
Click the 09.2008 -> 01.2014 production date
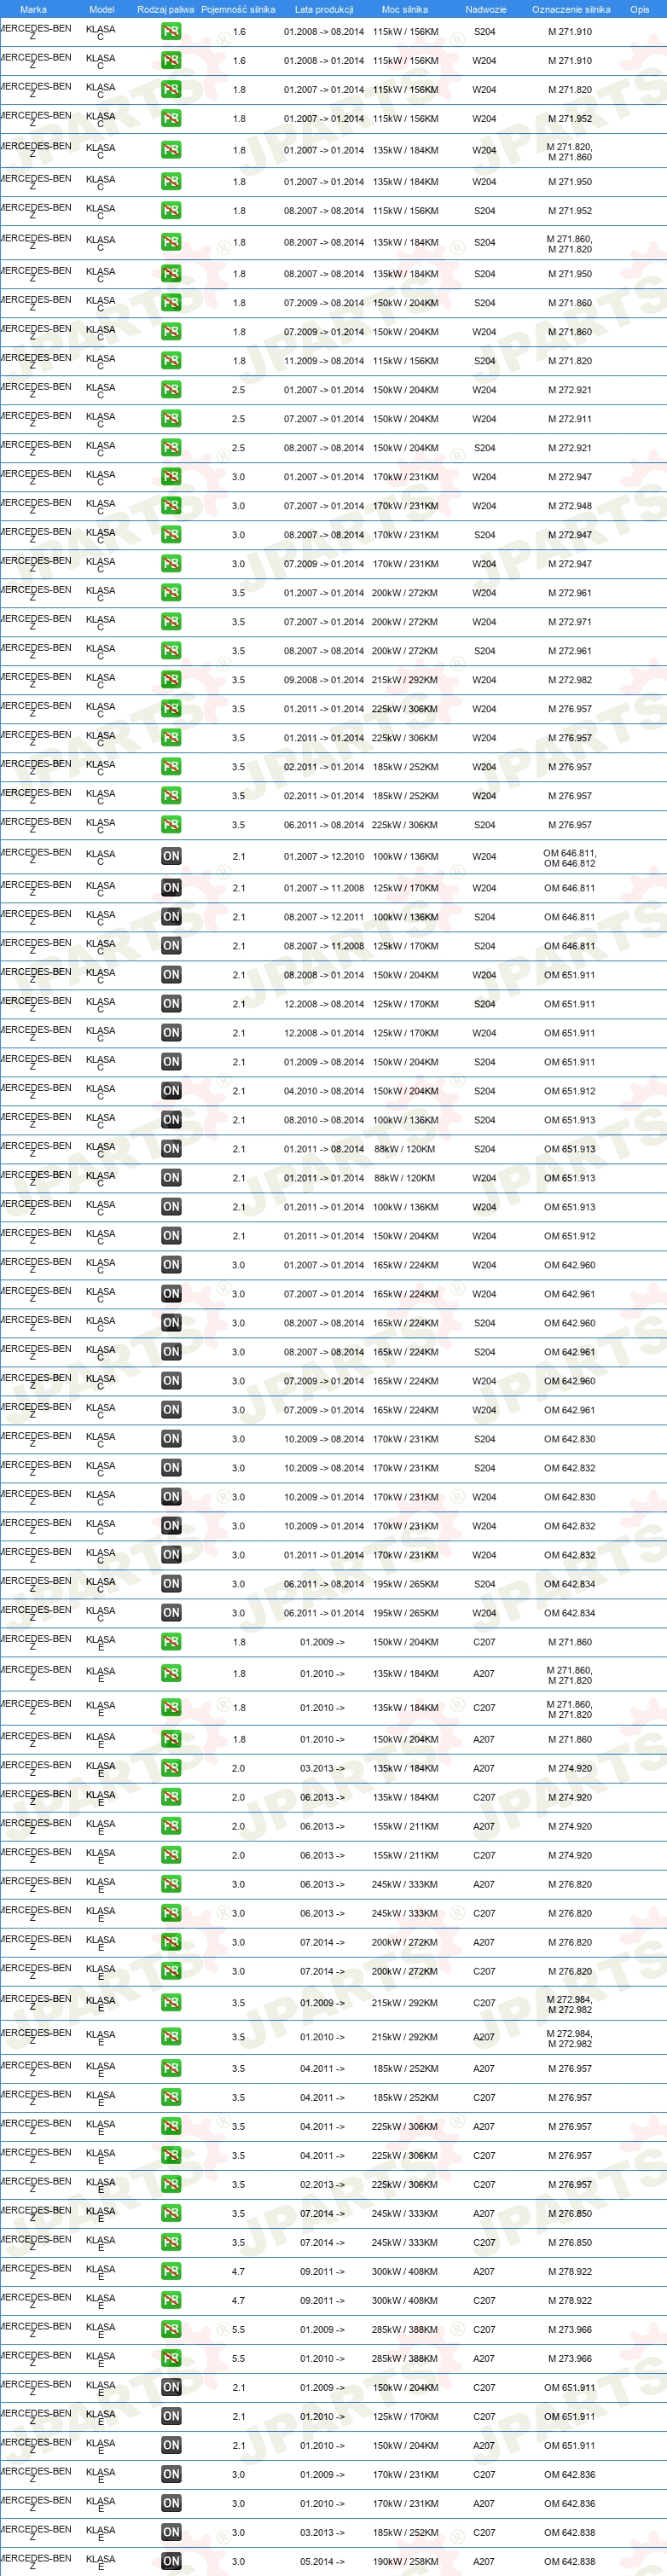(324, 680)
